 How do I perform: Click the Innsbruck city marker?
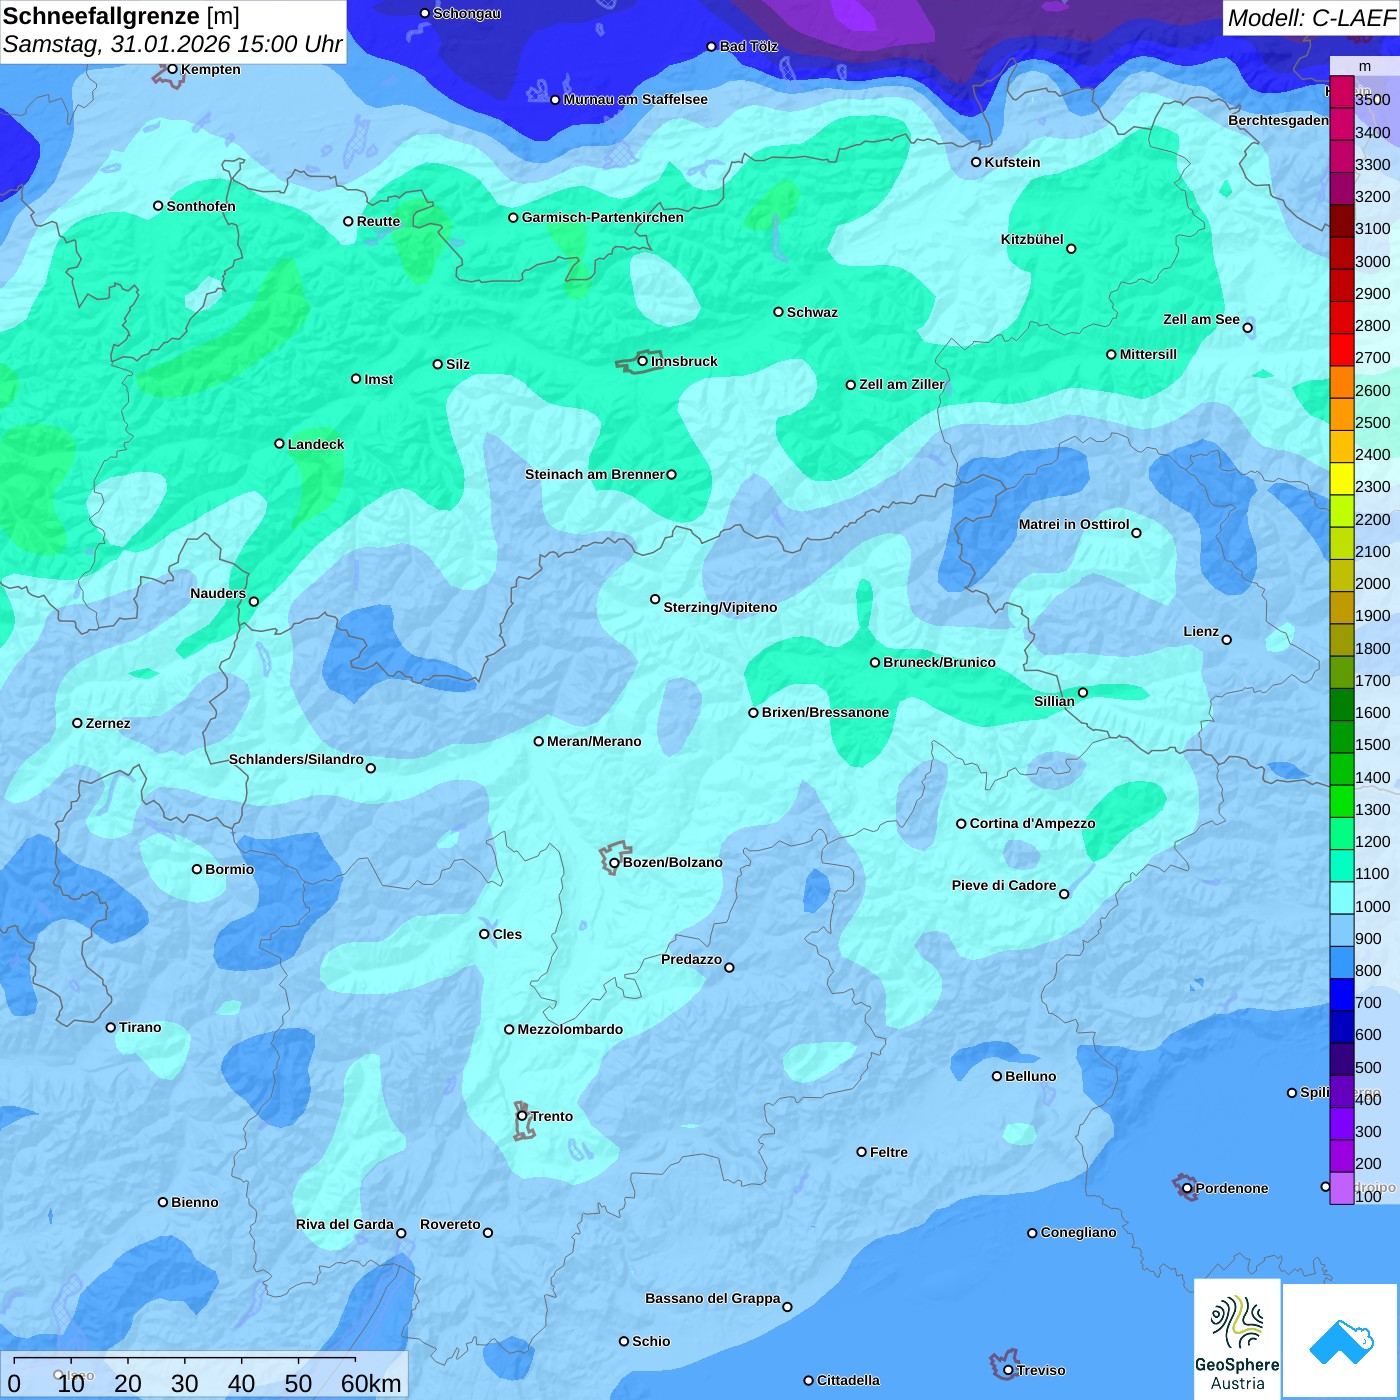pyautogui.click(x=642, y=361)
